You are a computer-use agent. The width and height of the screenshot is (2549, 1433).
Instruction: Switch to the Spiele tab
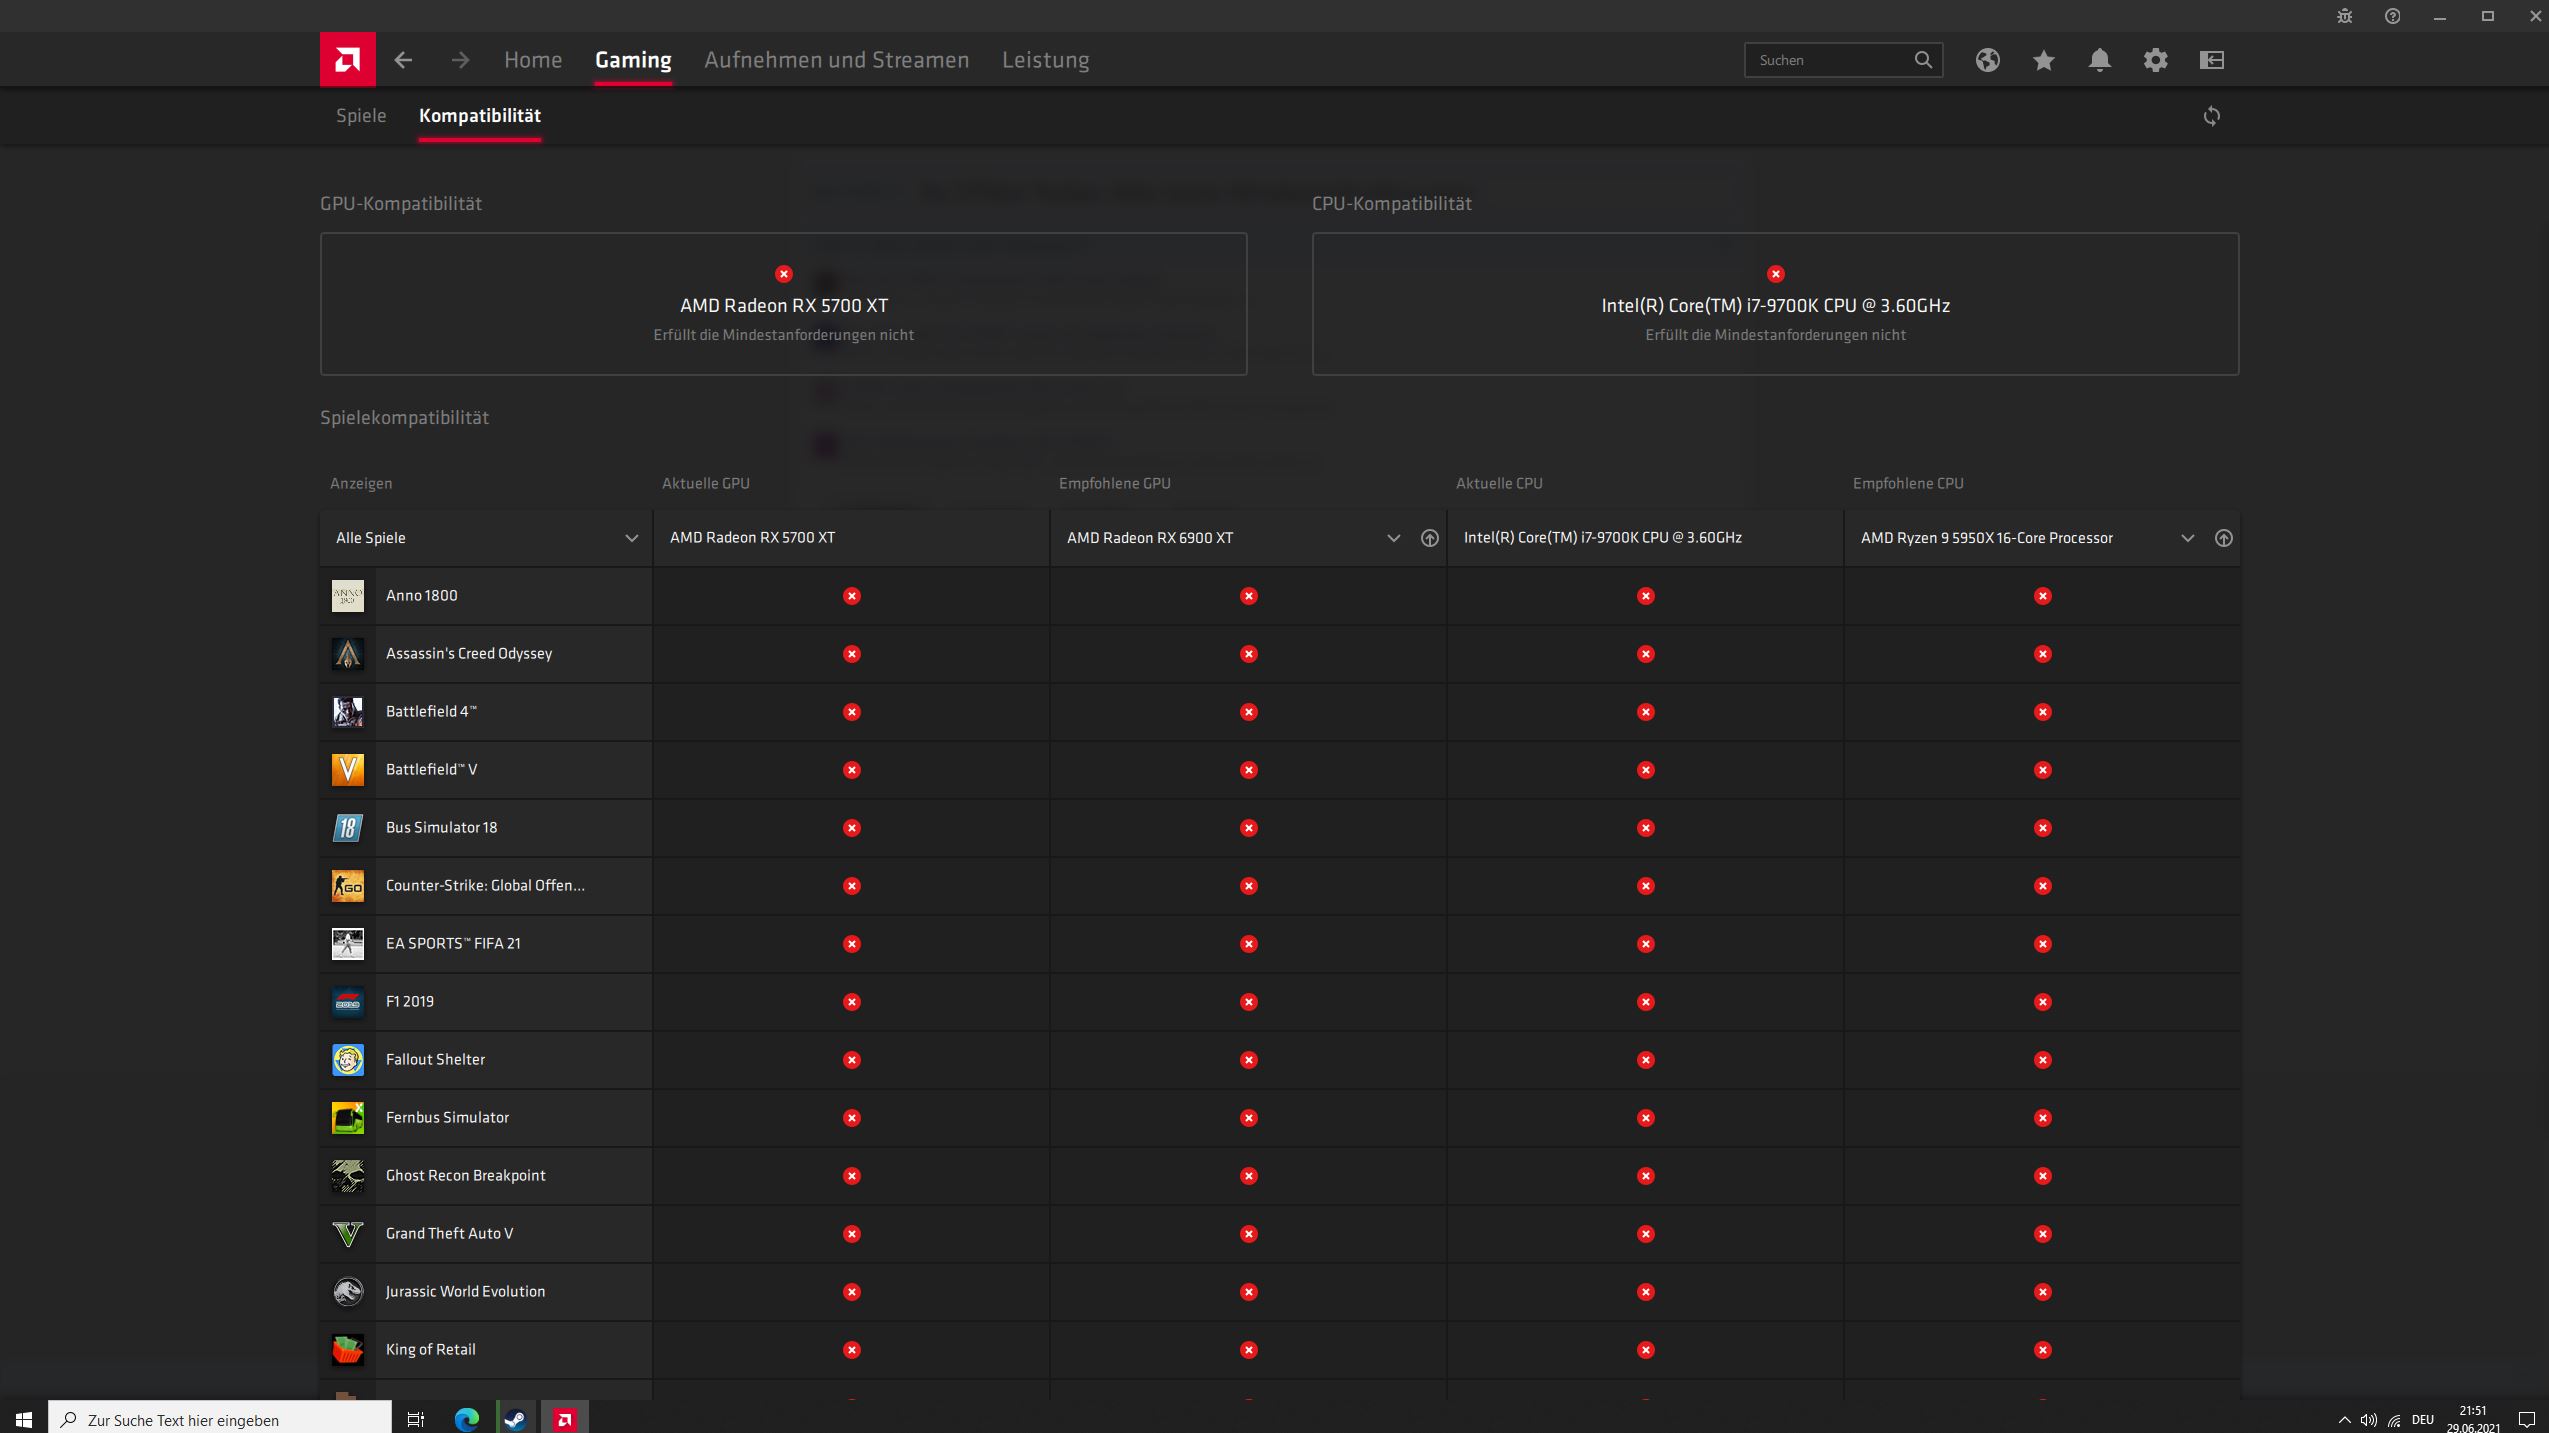point(360,116)
